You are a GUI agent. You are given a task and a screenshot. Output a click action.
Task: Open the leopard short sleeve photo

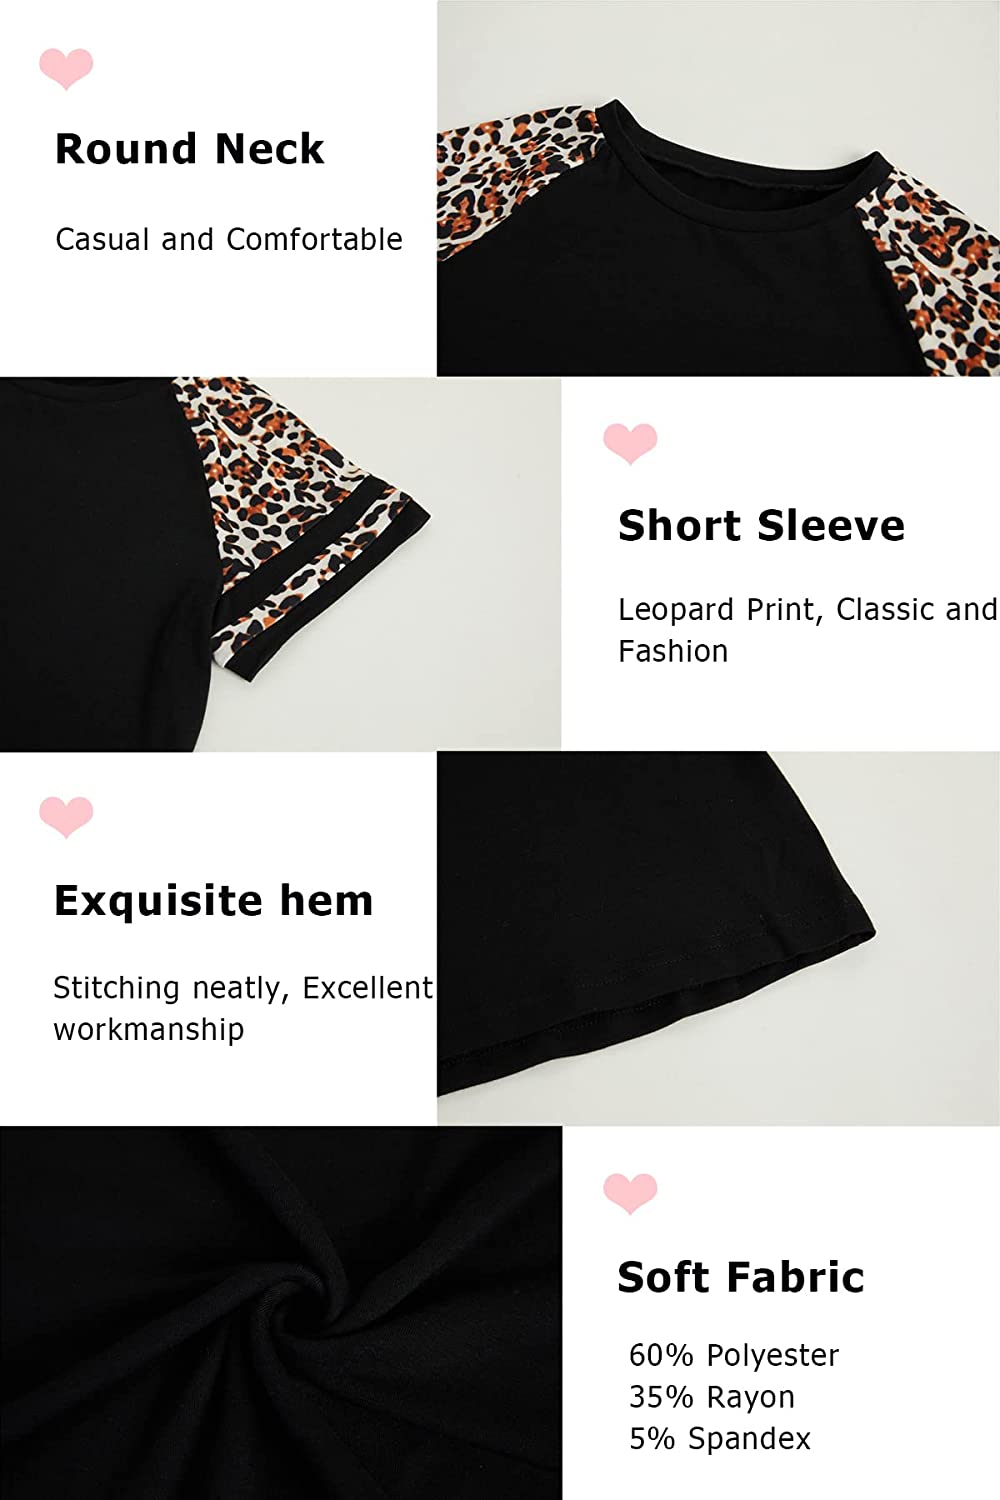click(x=280, y=564)
